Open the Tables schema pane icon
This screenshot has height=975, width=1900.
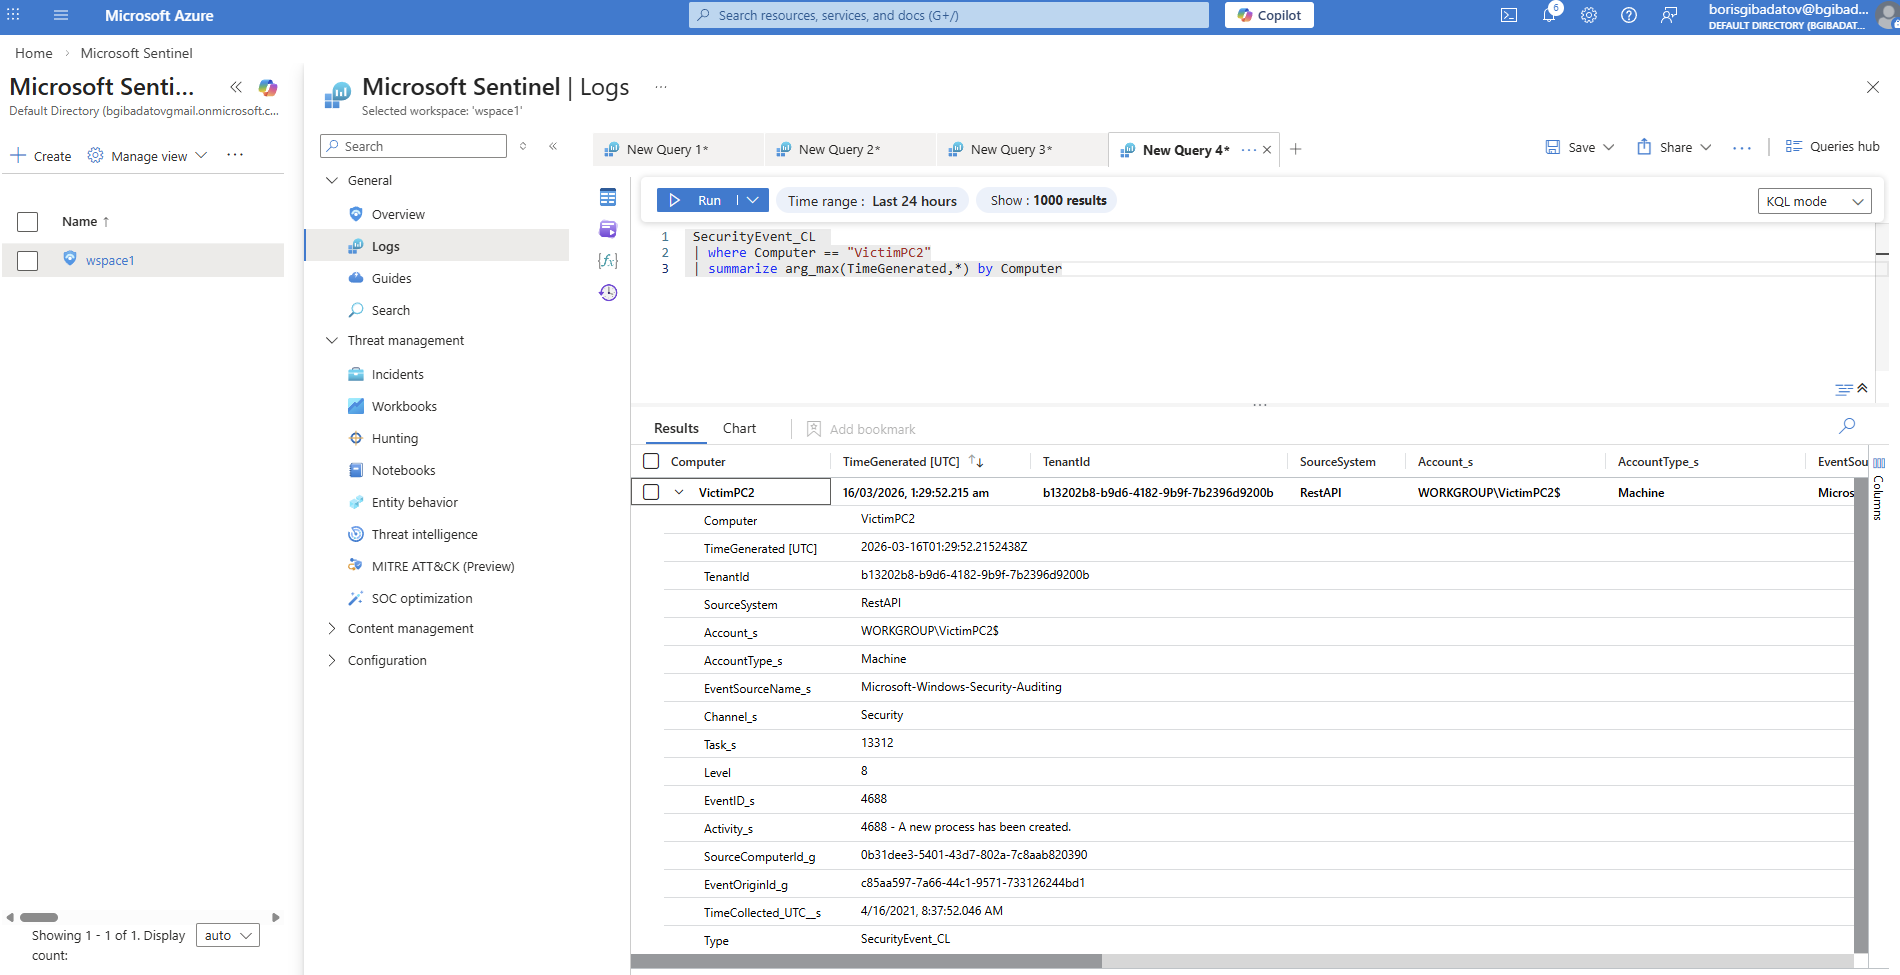pyautogui.click(x=608, y=197)
